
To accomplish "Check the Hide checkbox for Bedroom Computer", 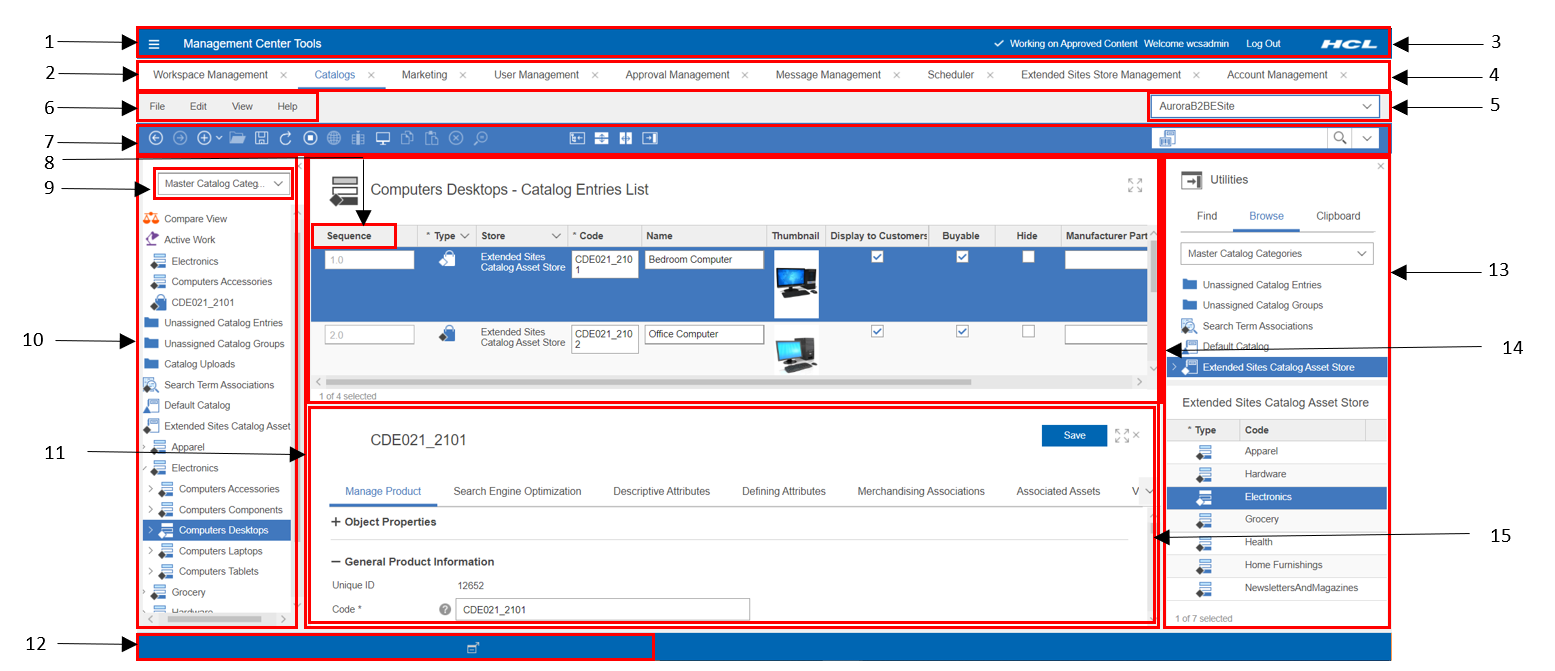I will click(1028, 257).
